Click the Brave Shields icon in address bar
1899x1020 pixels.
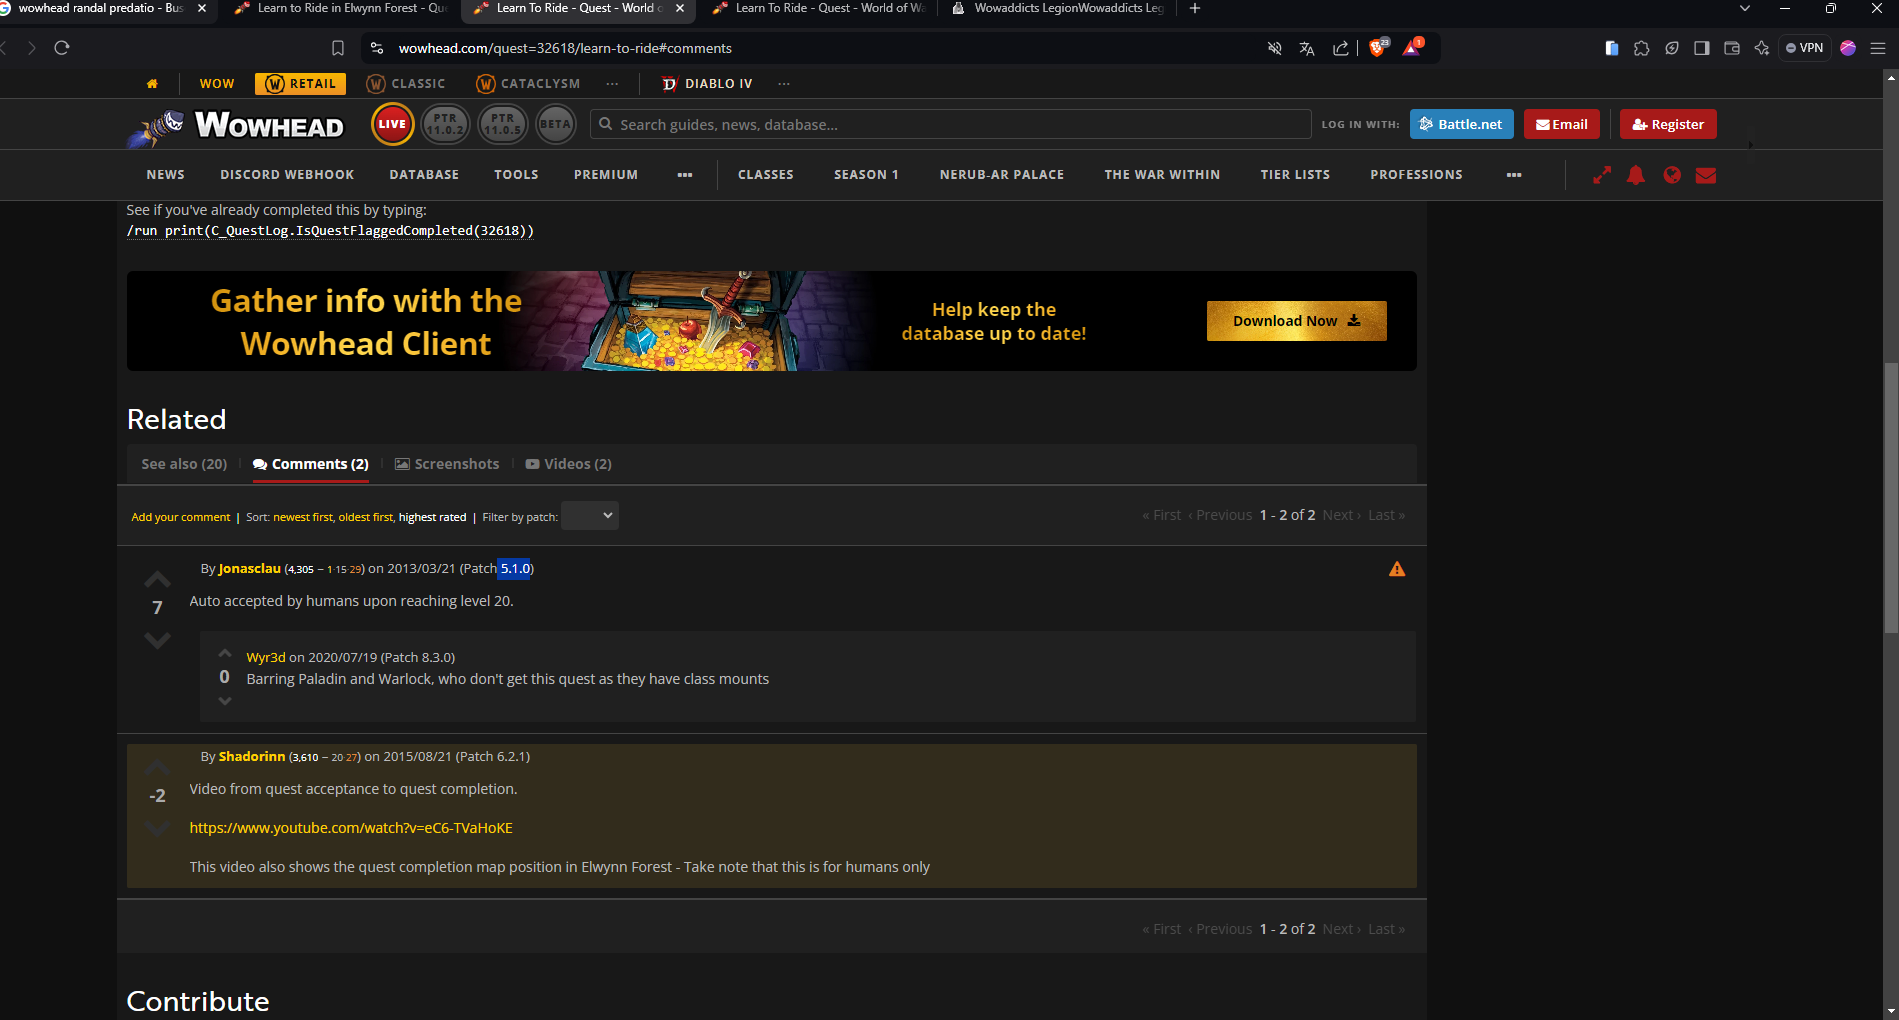(1377, 48)
